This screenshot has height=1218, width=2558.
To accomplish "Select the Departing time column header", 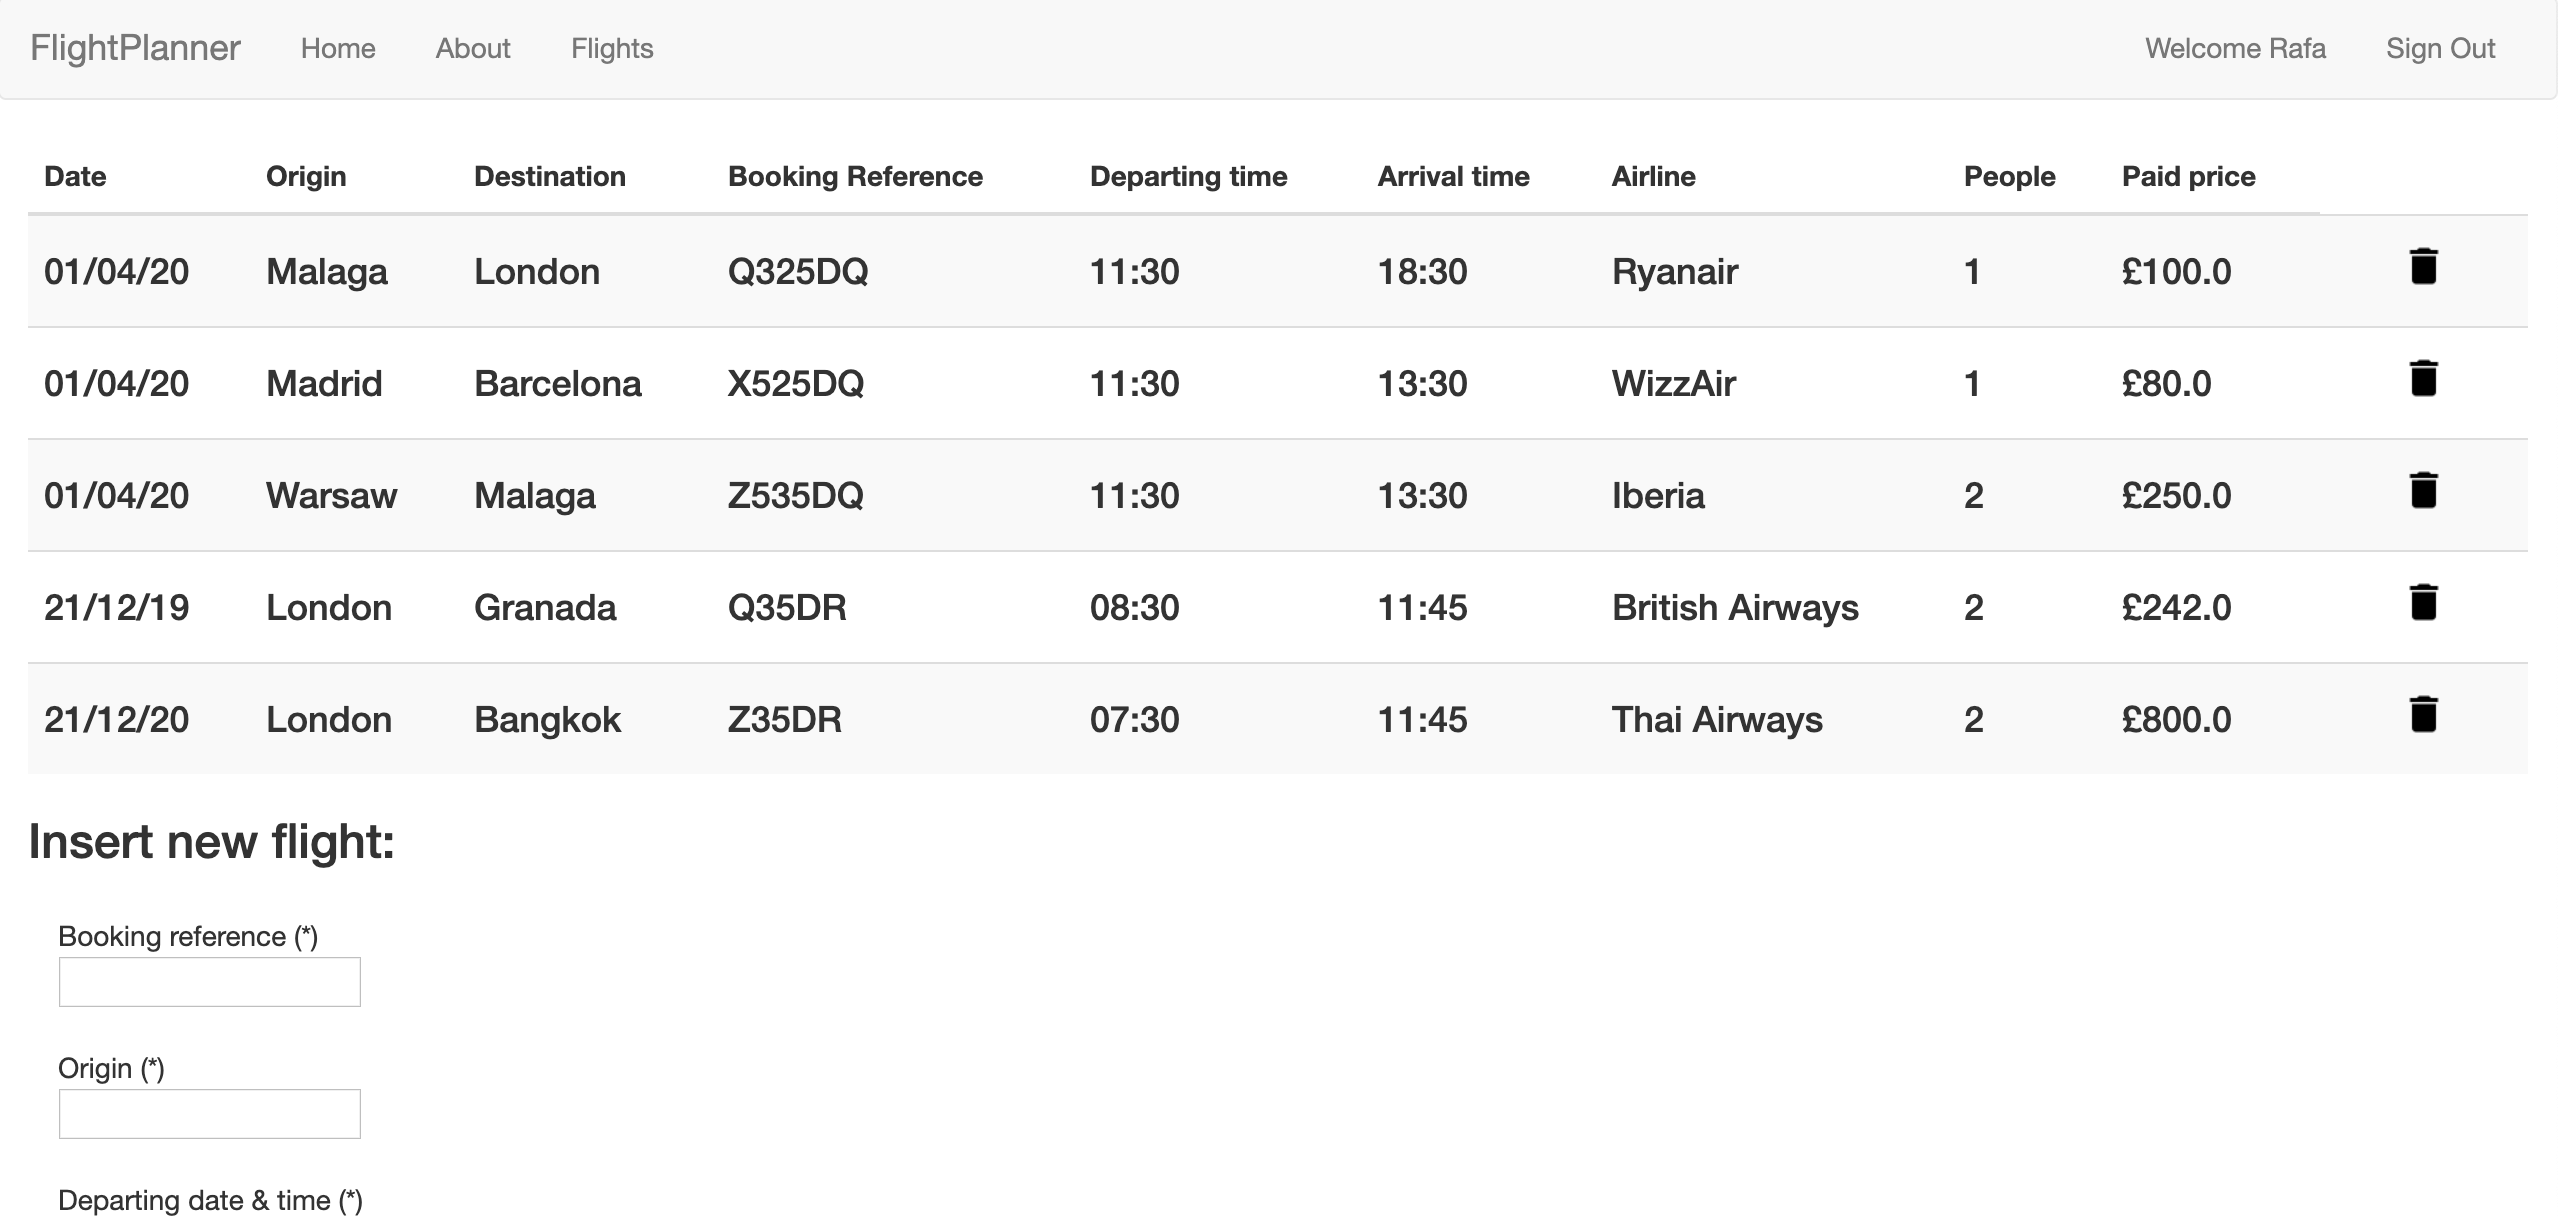I will [x=1188, y=176].
